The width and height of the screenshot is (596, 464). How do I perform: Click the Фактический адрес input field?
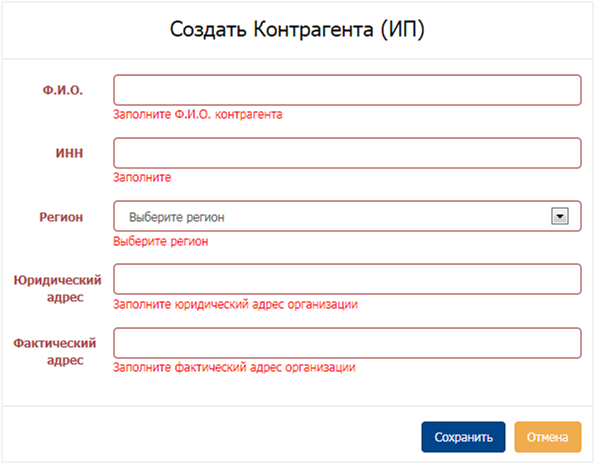(x=347, y=343)
